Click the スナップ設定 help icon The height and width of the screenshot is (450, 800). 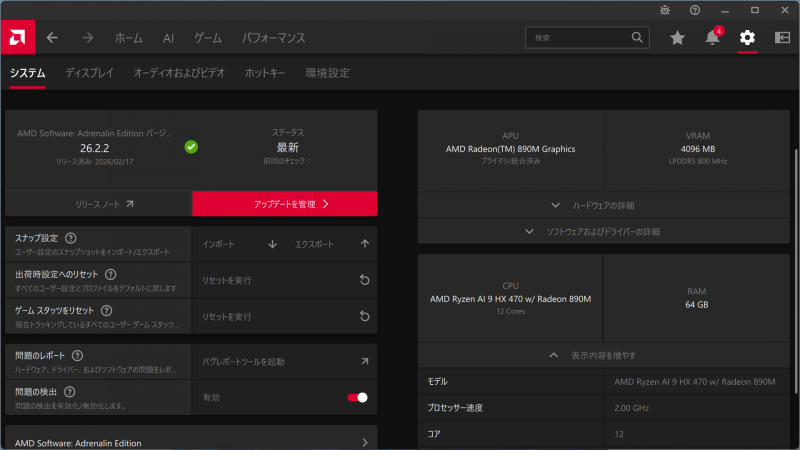click(x=70, y=238)
